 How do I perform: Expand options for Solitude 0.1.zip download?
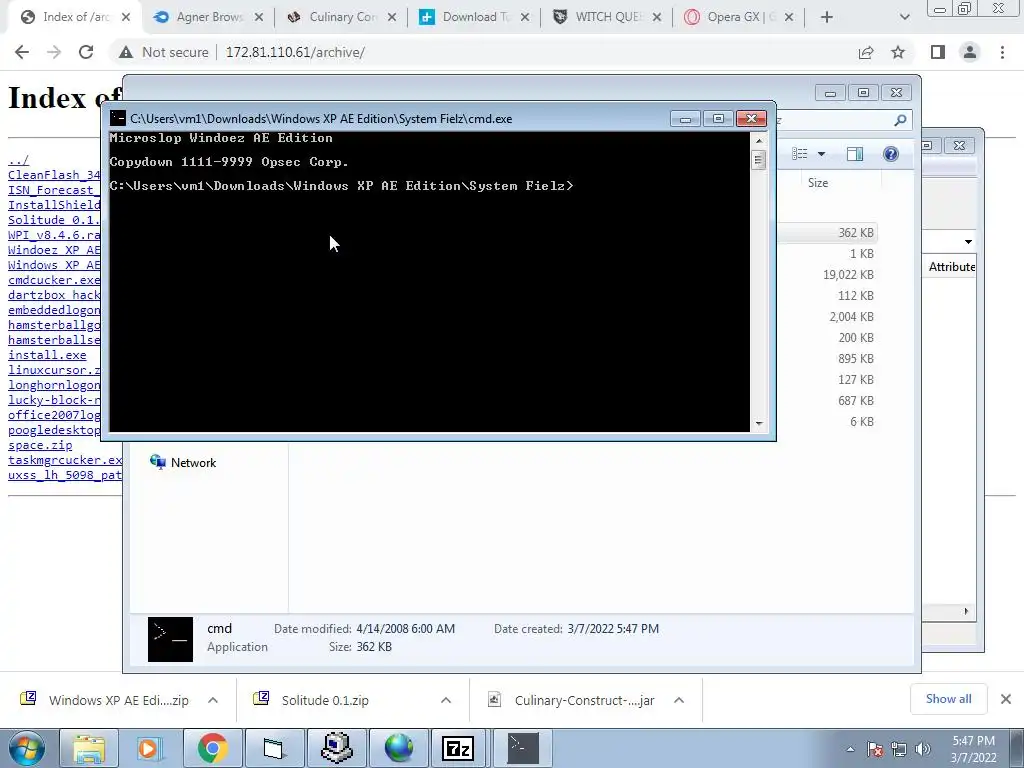tap(446, 700)
